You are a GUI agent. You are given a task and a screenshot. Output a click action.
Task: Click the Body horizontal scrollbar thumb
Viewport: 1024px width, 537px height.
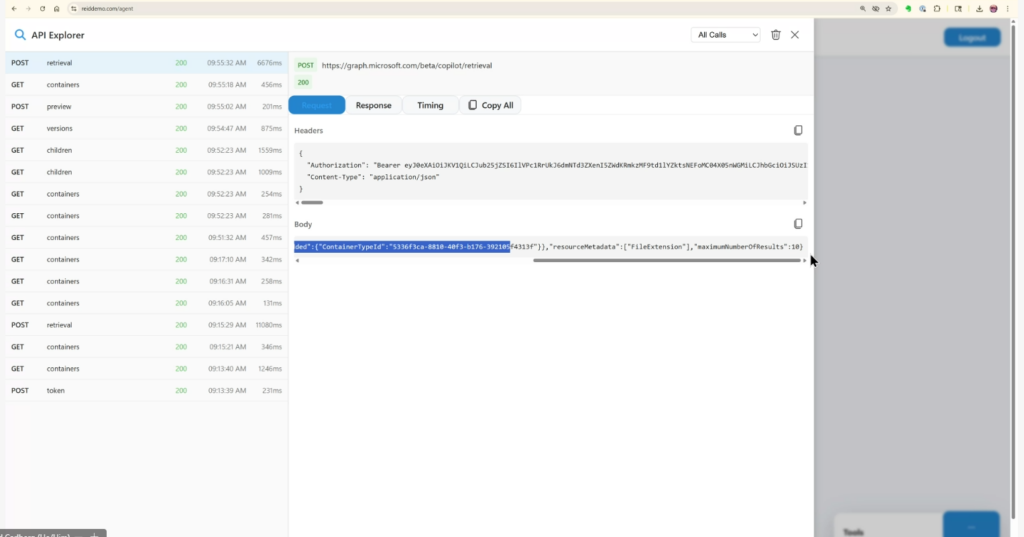coord(667,261)
